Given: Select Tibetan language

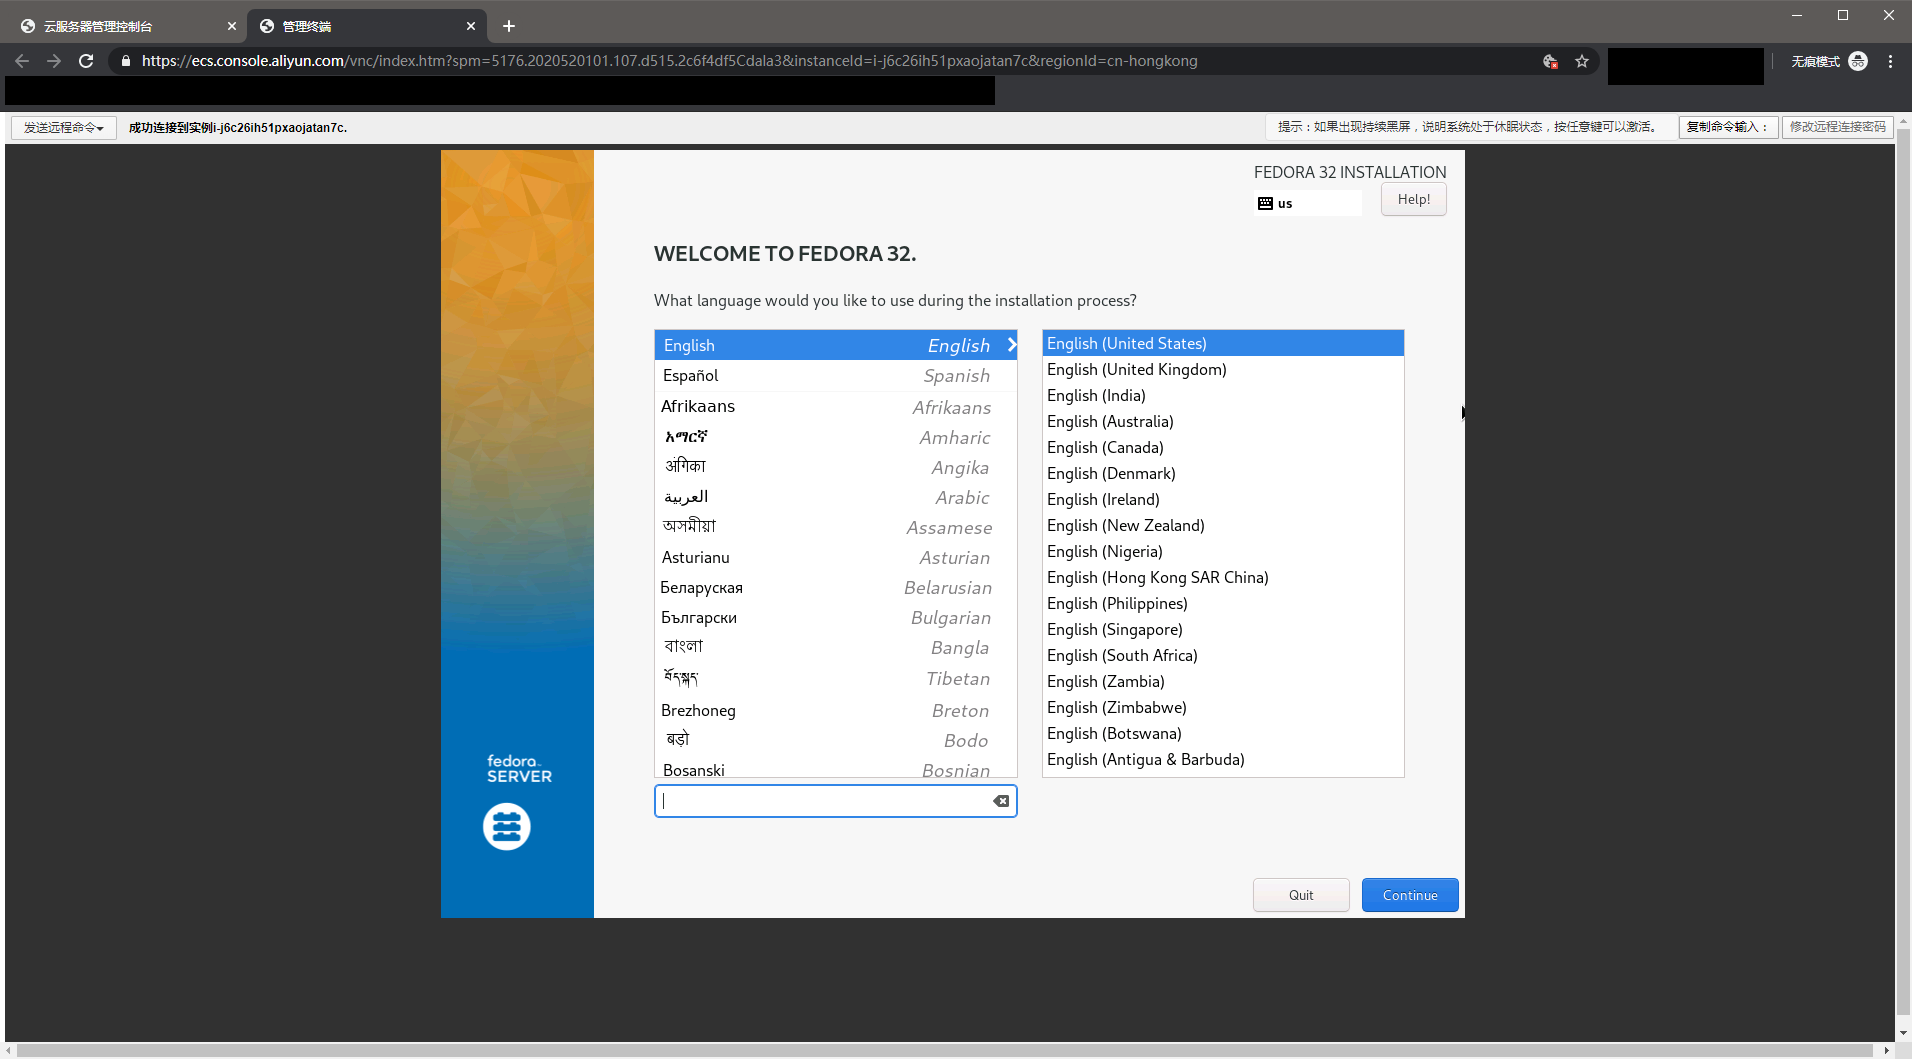Looking at the screenshot, I should (836, 678).
